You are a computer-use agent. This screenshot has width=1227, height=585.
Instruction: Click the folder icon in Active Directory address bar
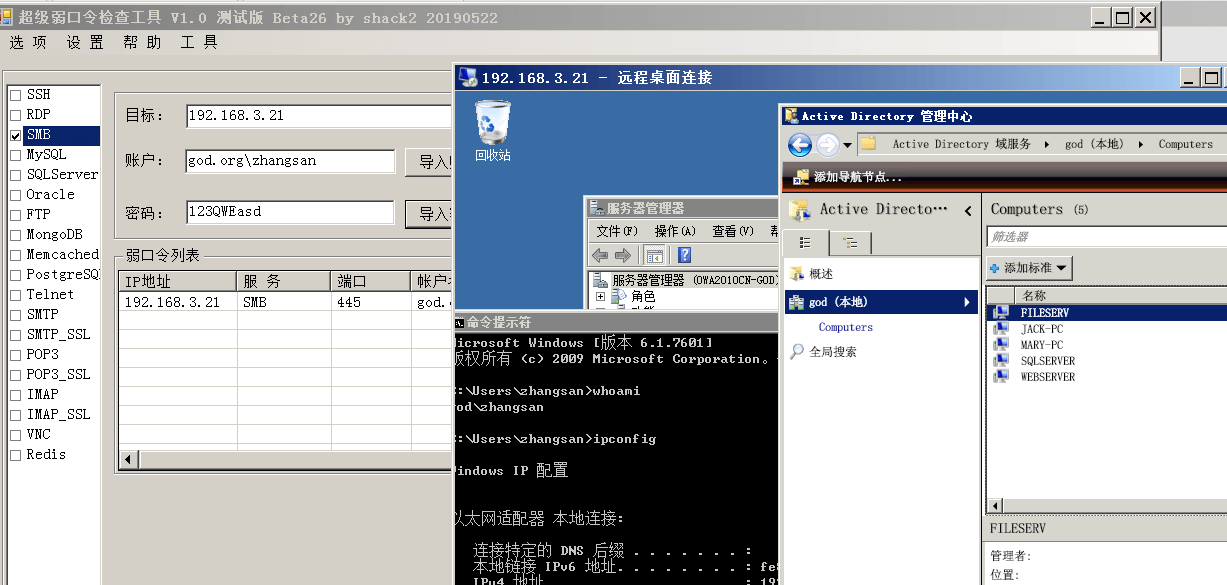tap(868, 144)
